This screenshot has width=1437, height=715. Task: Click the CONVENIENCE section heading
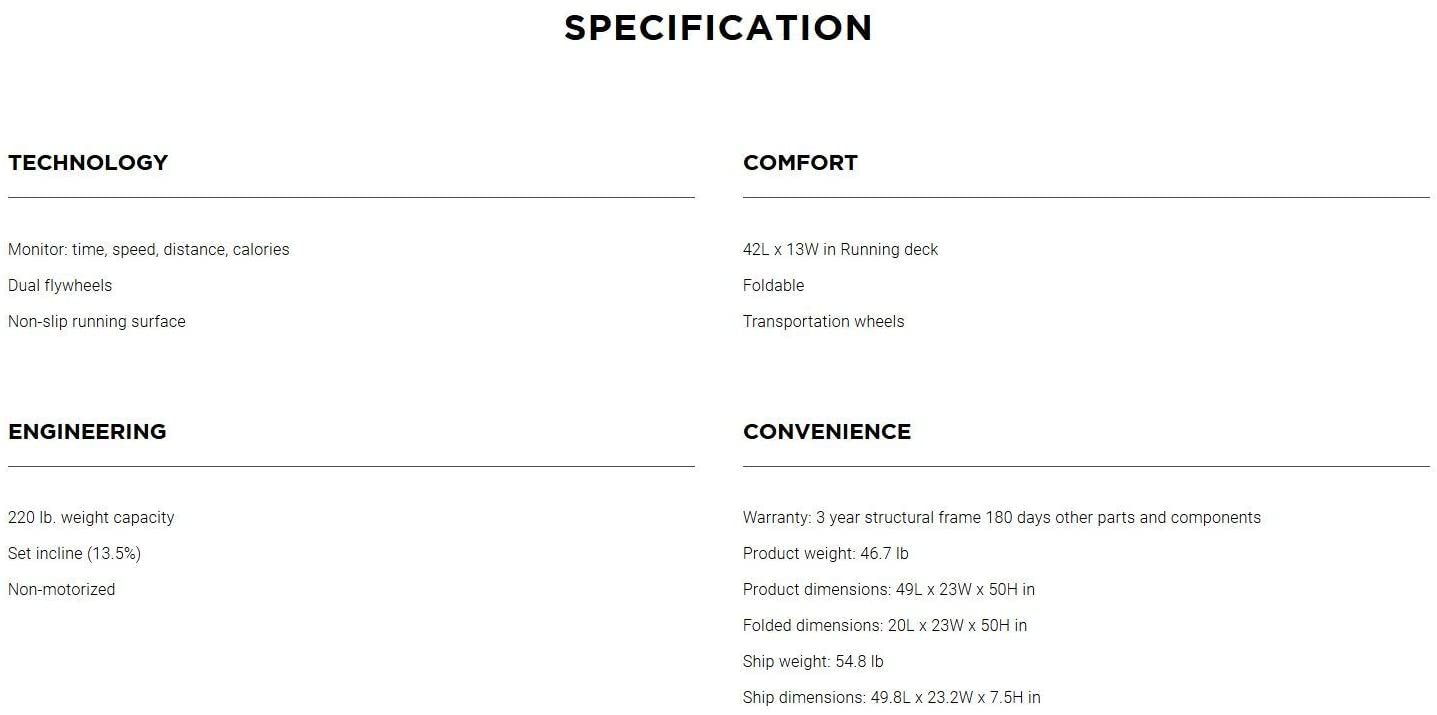pyautogui.click(x=827, y=432)
